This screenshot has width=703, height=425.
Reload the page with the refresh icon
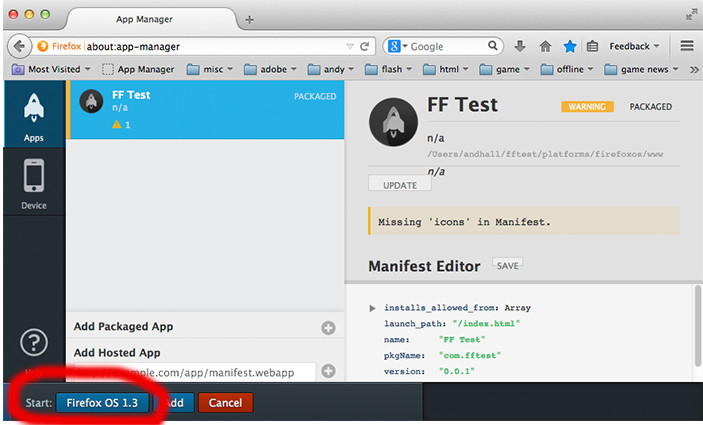(365, 46)
